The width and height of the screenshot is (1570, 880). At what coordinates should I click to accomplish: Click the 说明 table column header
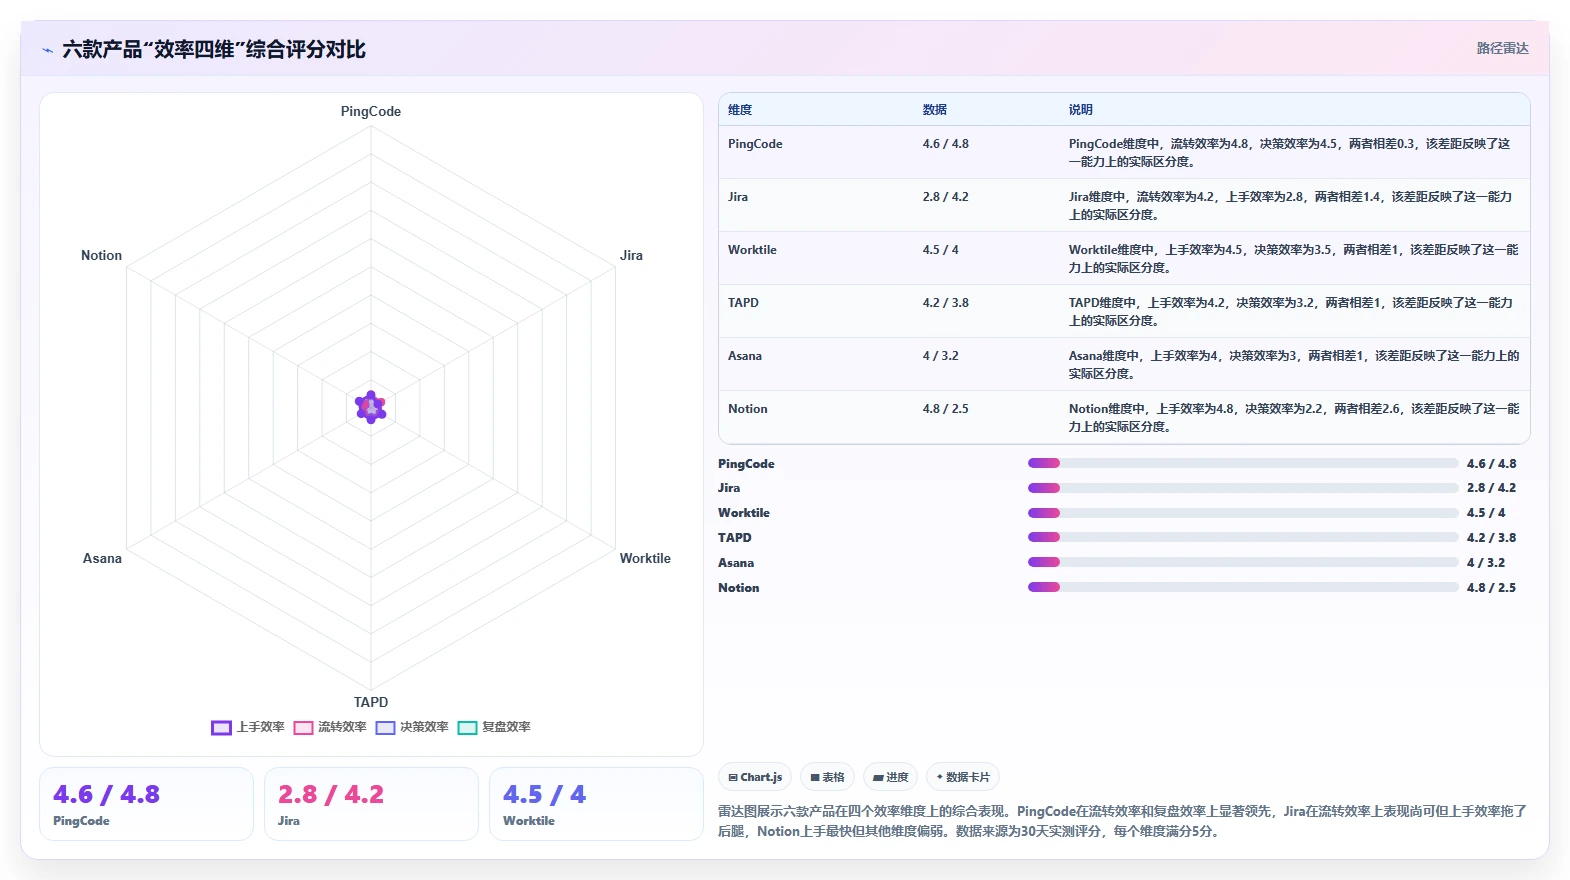[1081, 110]
